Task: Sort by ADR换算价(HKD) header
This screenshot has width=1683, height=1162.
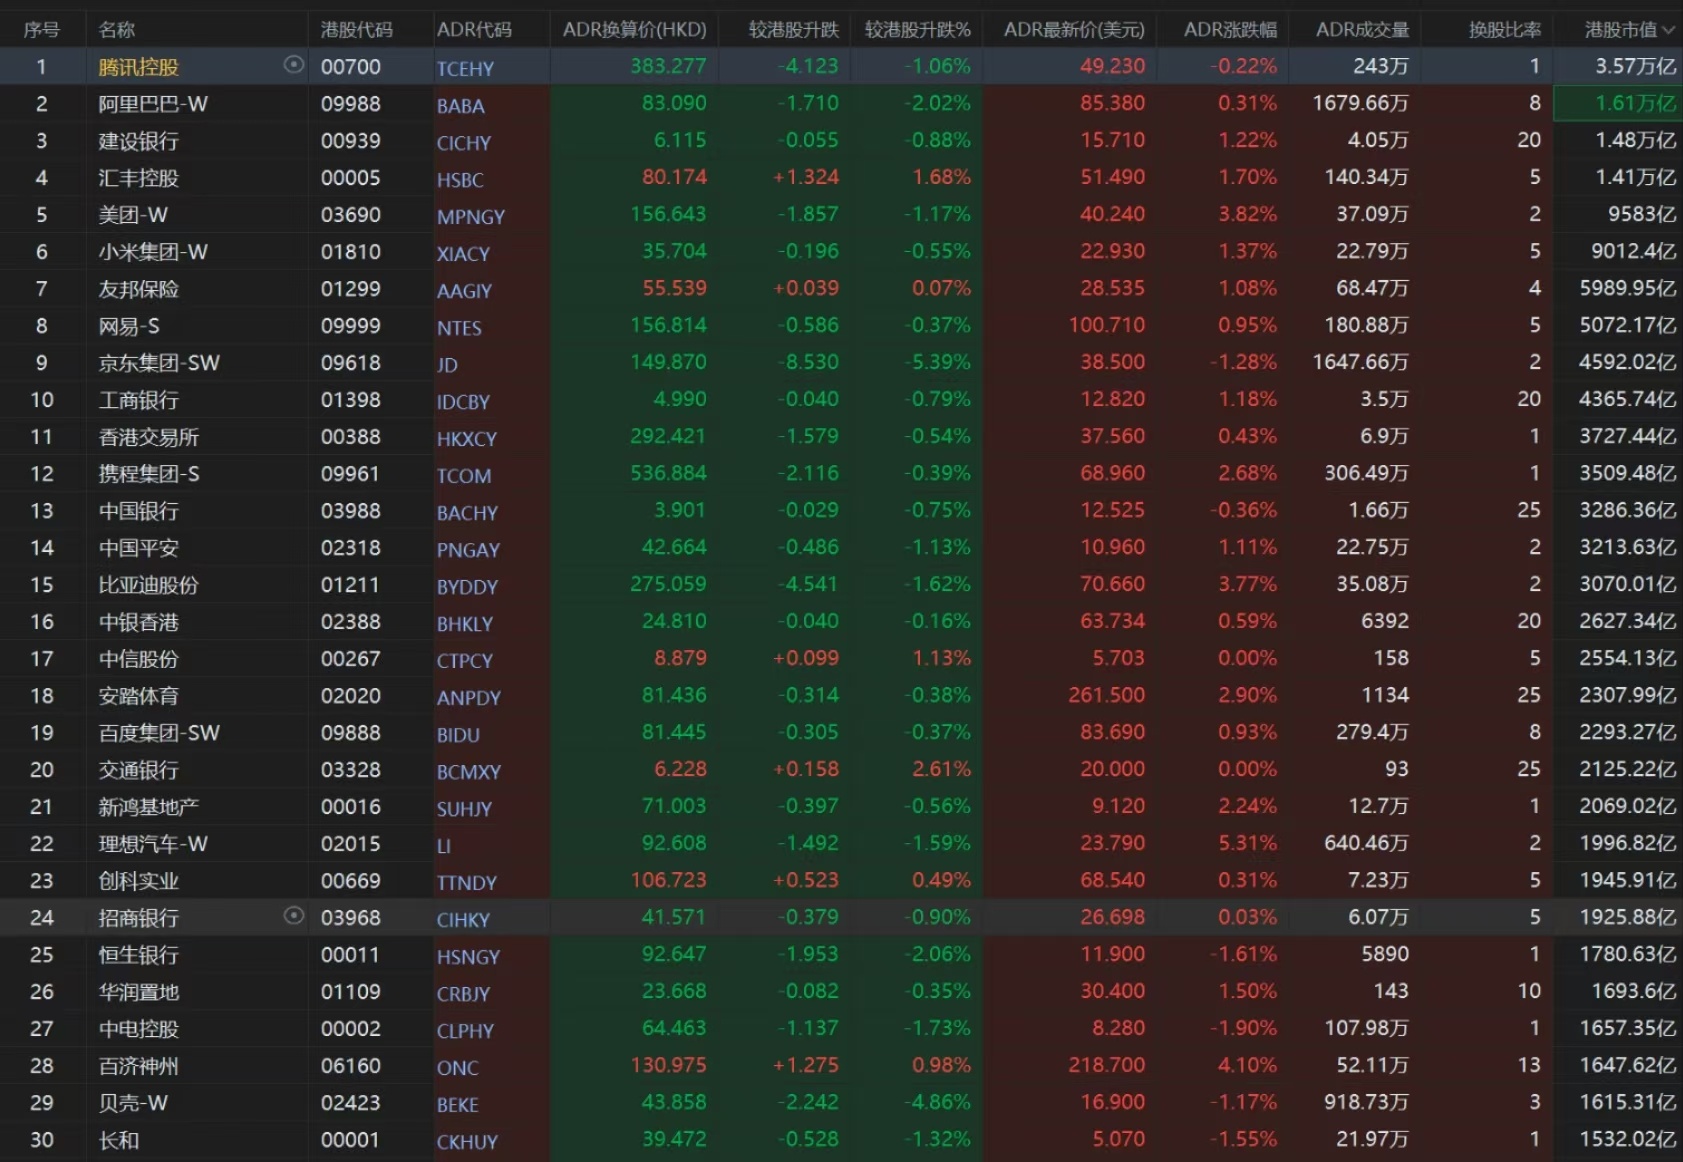Action: pos(634,30)
